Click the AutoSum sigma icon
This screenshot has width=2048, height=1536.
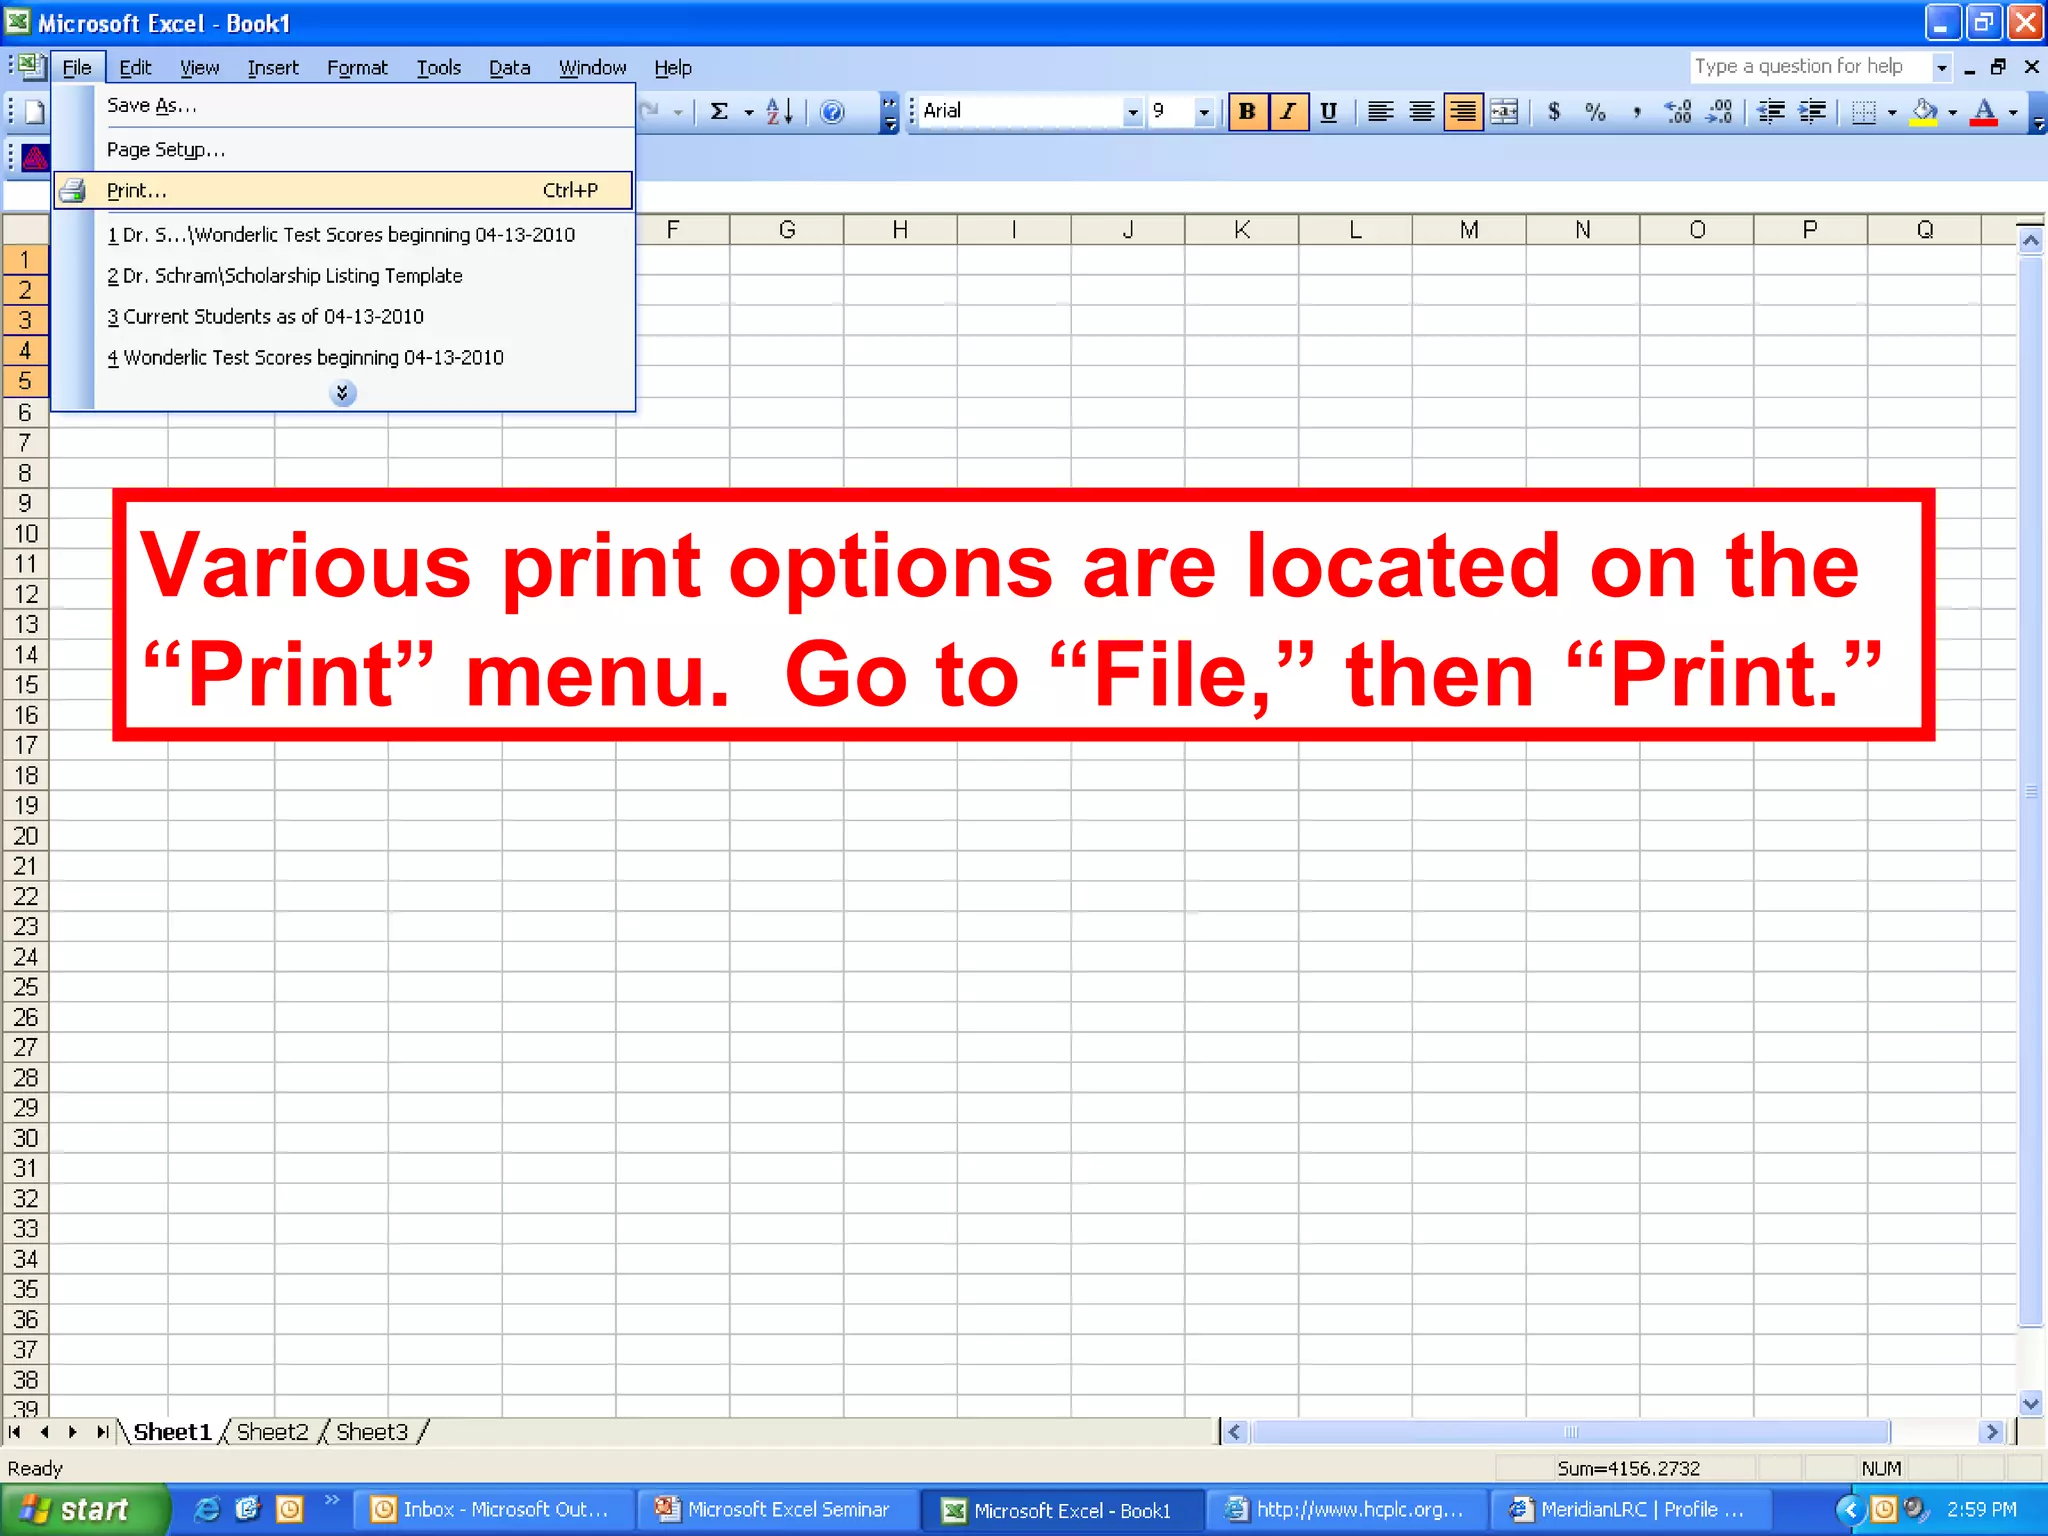click(719, 111)
